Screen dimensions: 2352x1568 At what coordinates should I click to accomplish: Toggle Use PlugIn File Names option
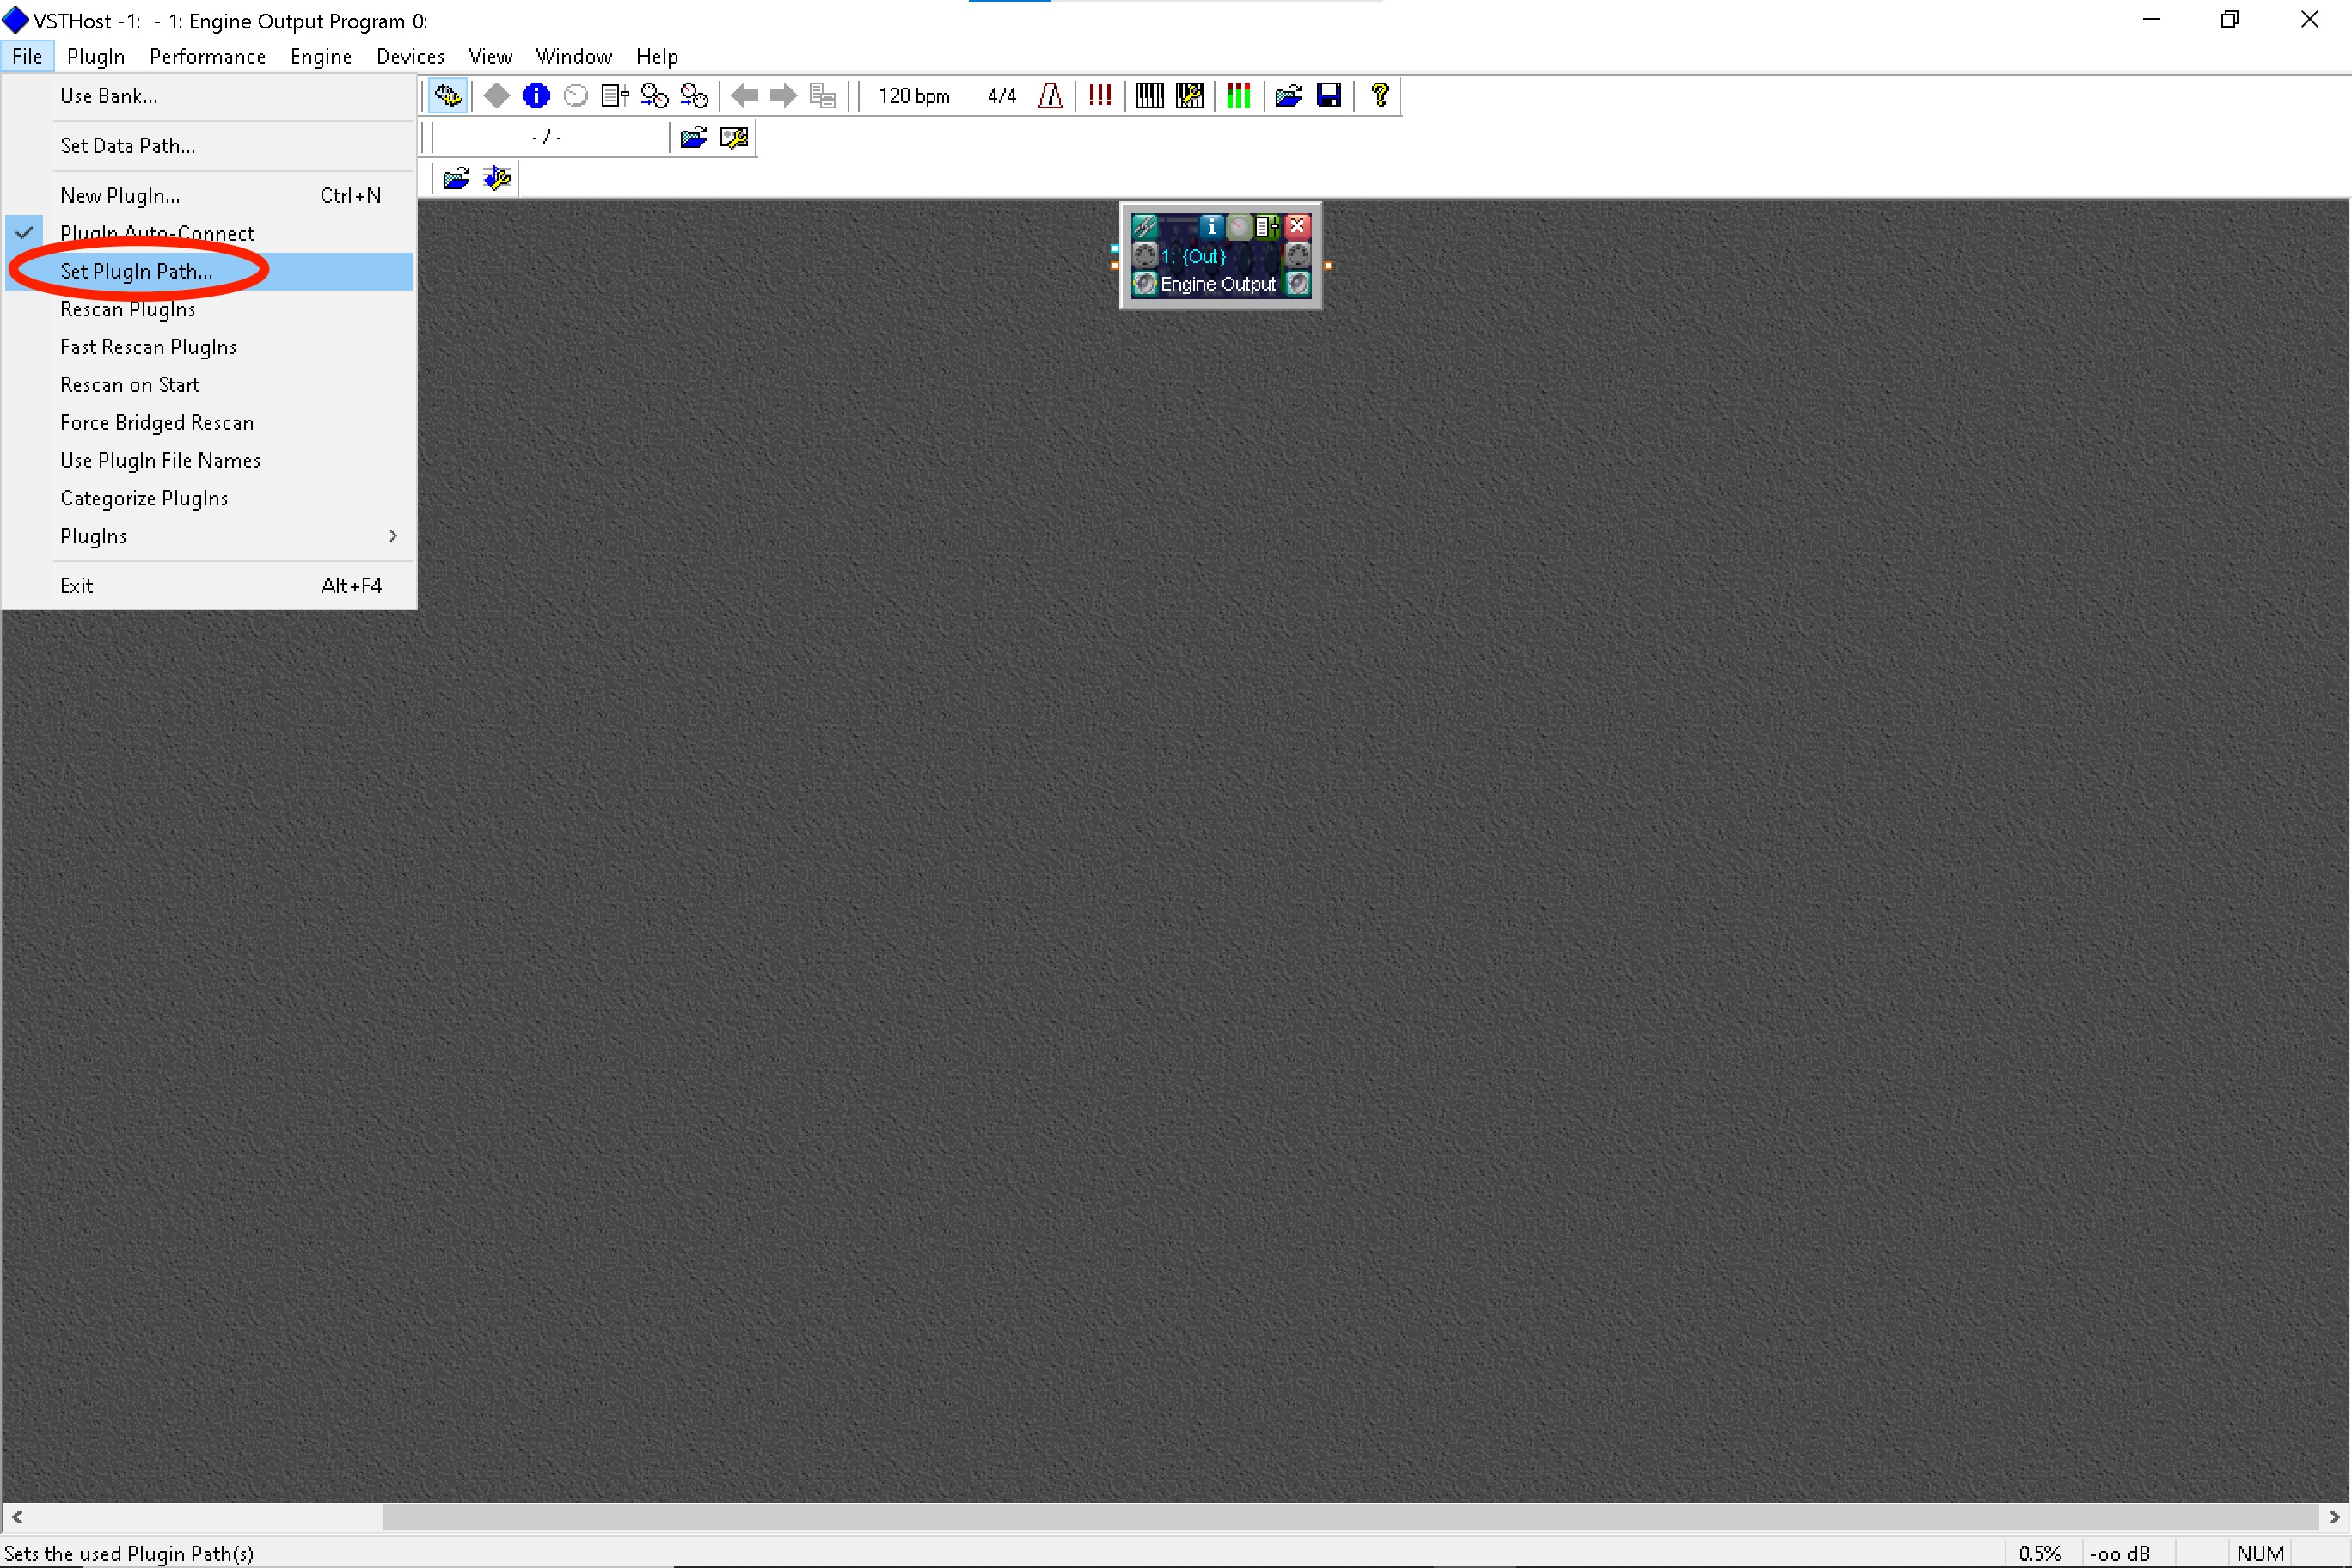pos(209,461)
